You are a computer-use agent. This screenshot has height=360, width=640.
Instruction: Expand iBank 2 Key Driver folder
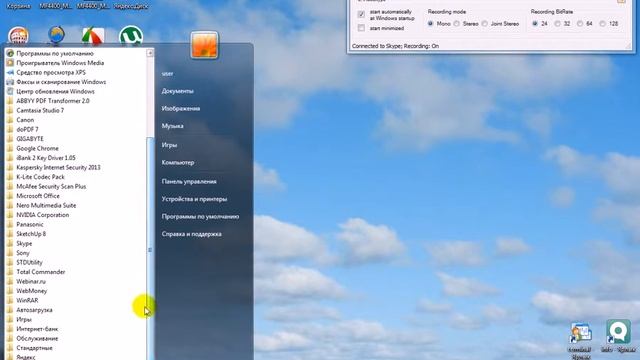[x=41, y=158]
